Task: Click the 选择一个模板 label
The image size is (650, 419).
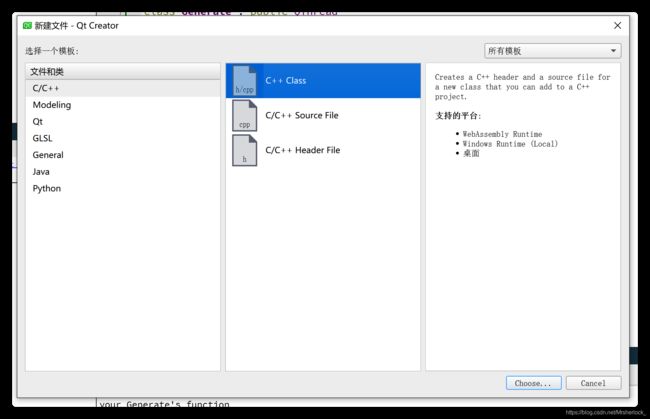Action: (52, 51)
